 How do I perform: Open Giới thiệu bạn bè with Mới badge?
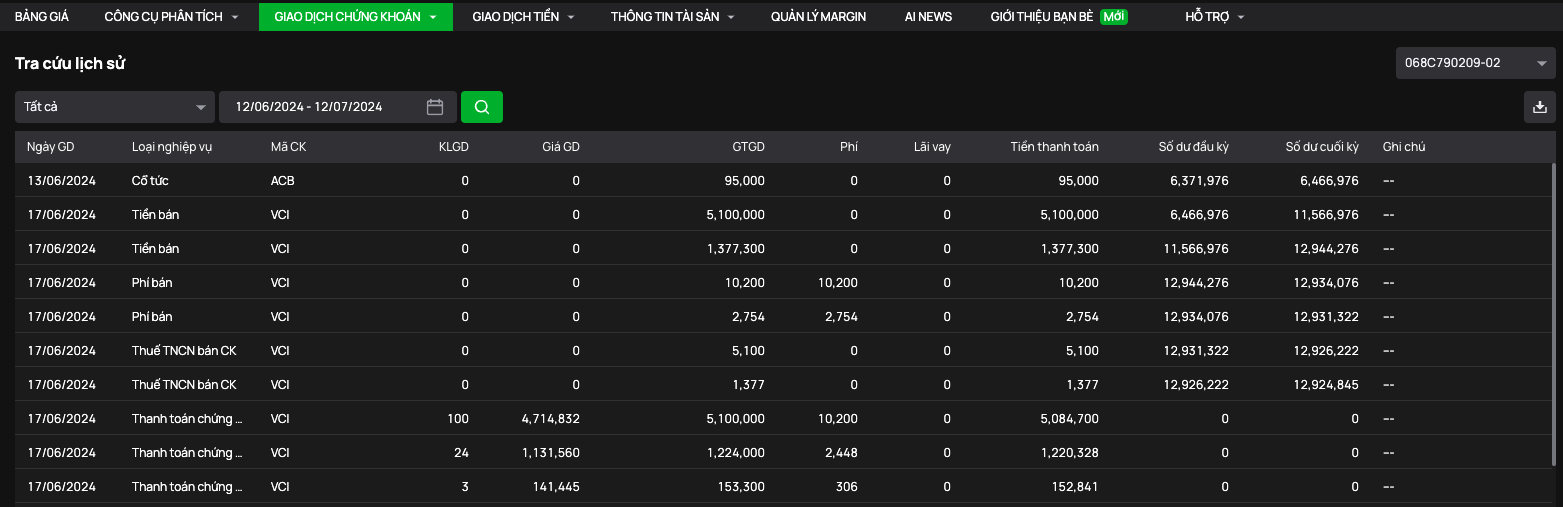click(1059, 17)
